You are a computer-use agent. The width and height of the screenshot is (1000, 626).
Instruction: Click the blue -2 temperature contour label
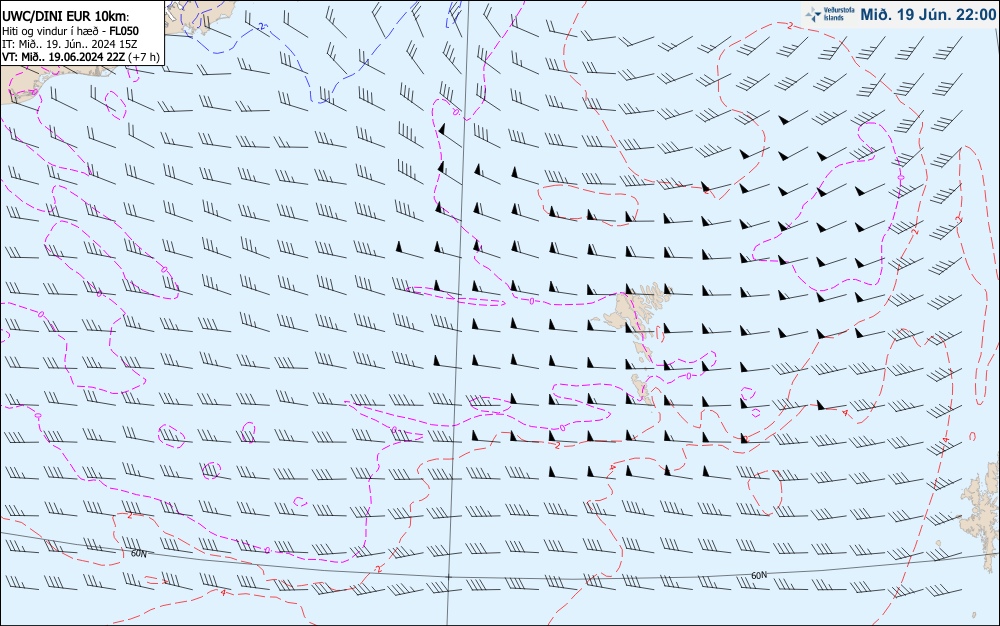(x=262, y=27)
